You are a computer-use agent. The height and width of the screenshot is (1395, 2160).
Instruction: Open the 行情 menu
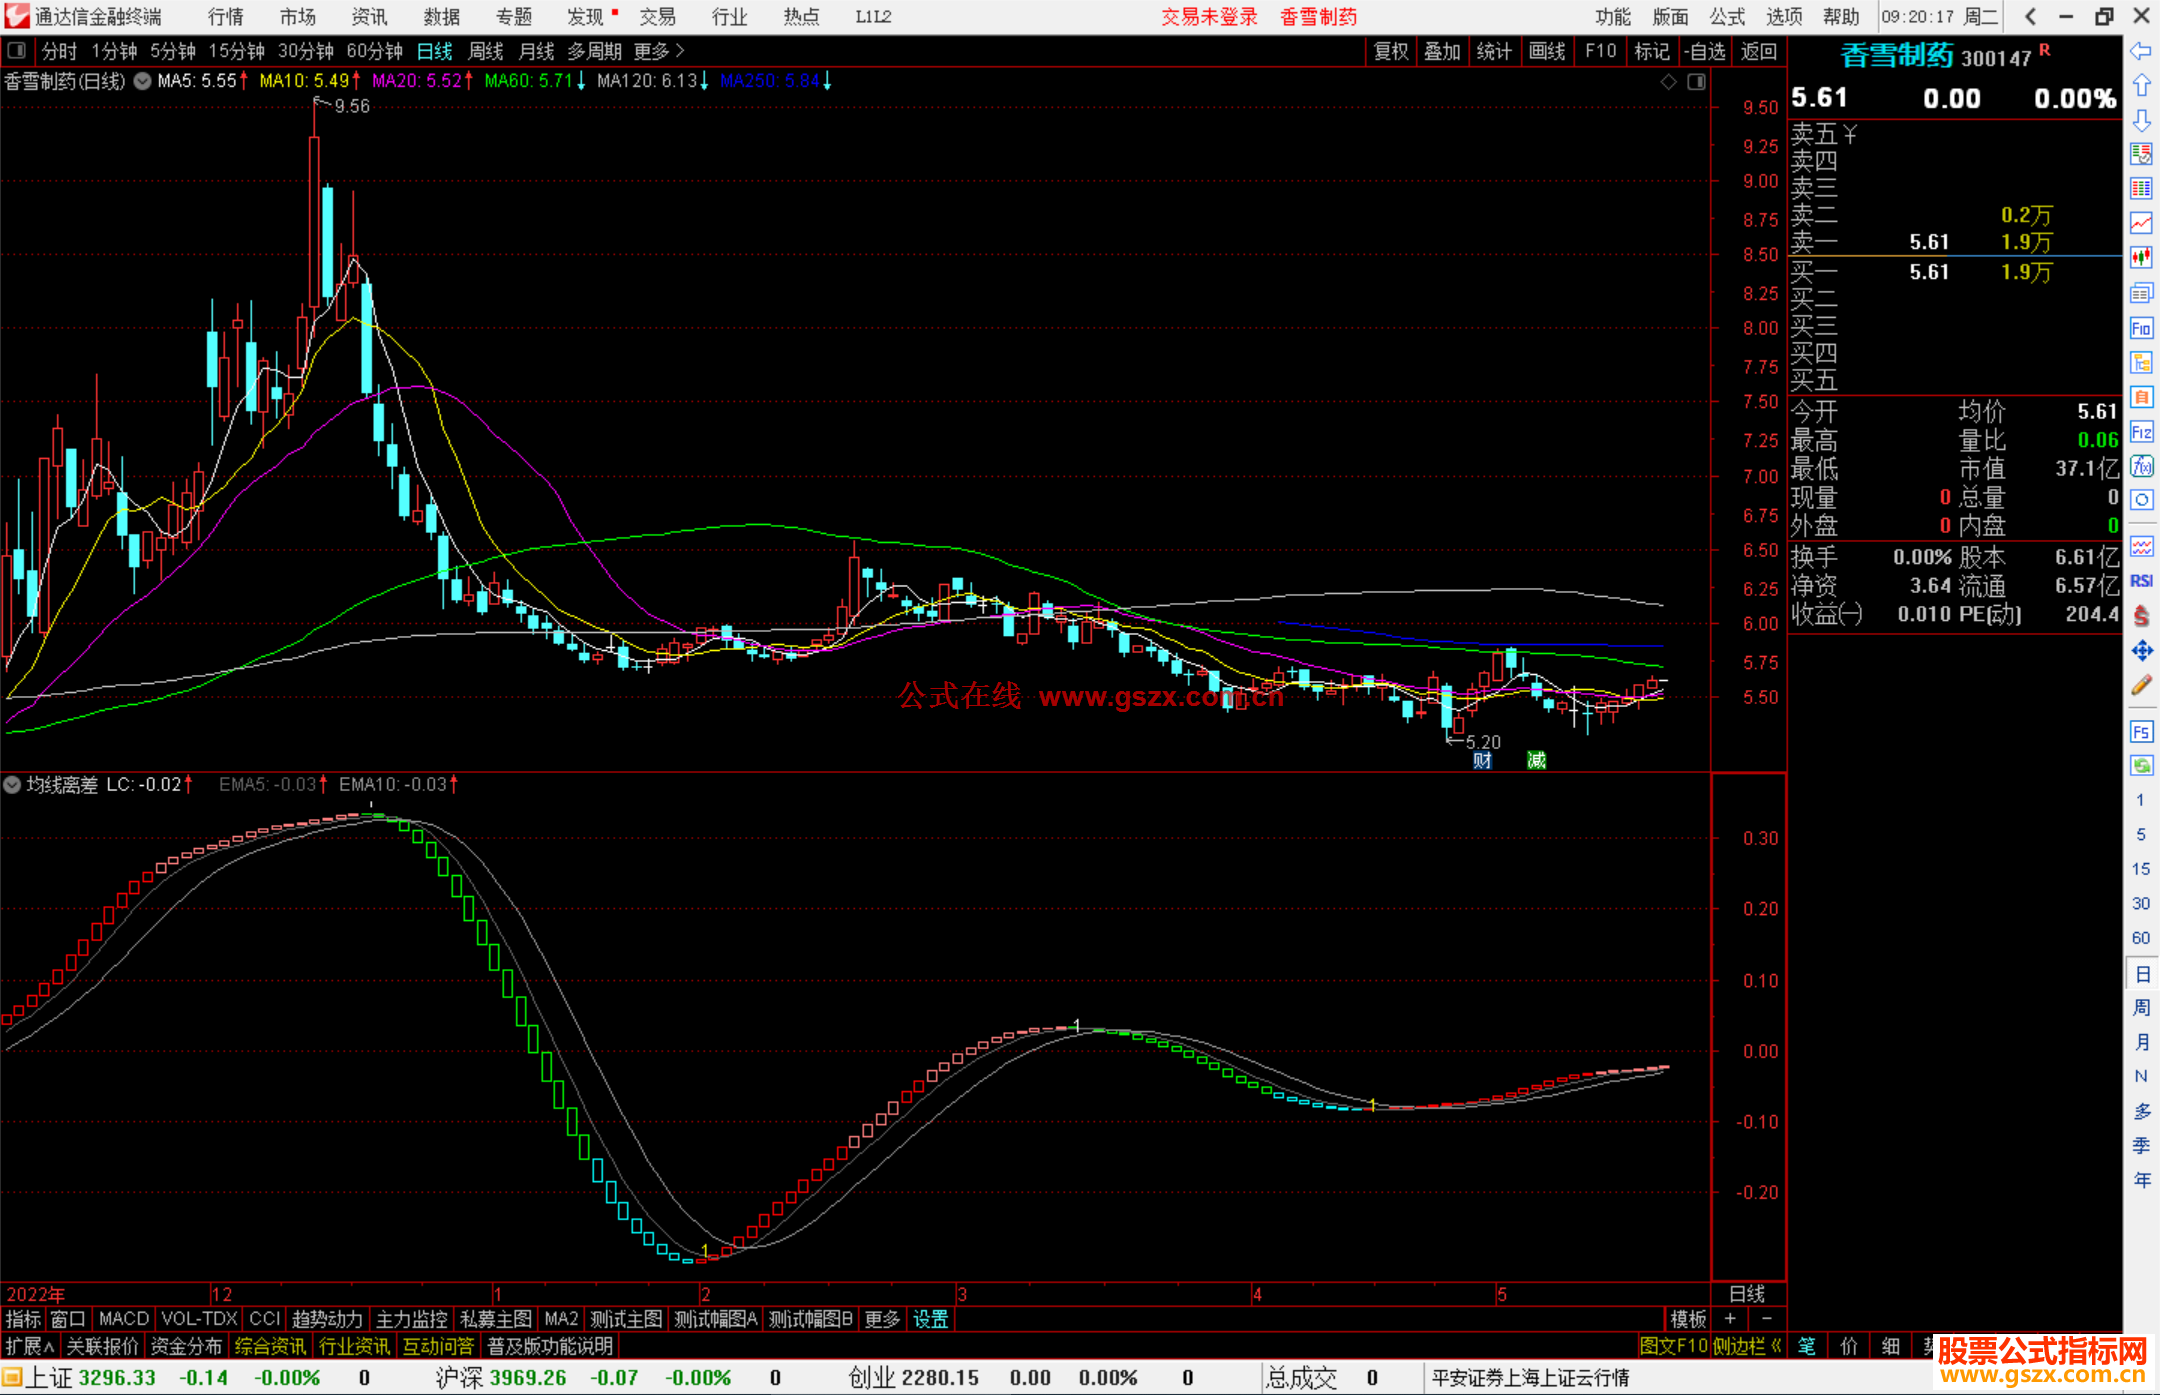225,17
